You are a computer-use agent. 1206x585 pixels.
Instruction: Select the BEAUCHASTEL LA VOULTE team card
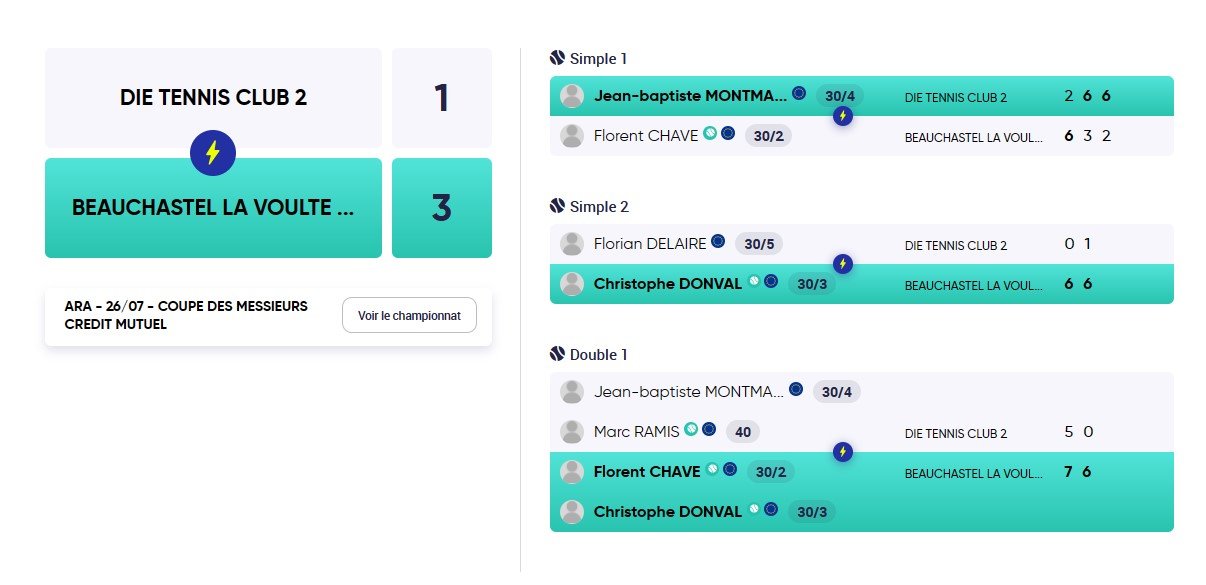(213, 208)
